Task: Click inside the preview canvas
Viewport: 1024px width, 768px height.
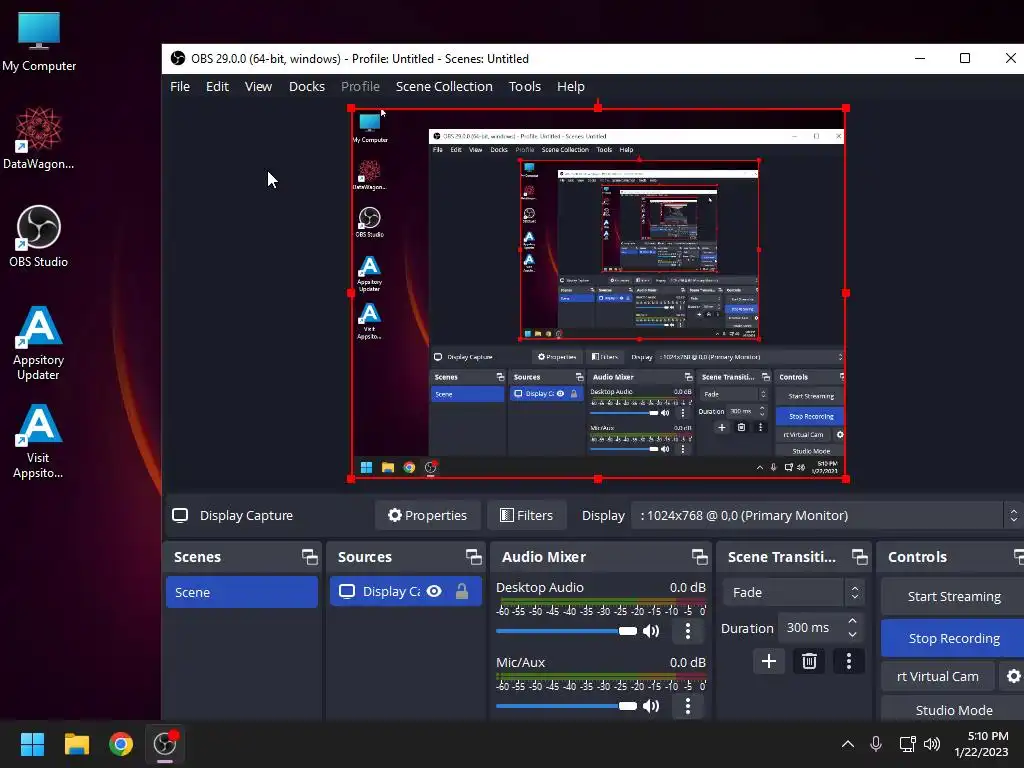Action: 598,294
